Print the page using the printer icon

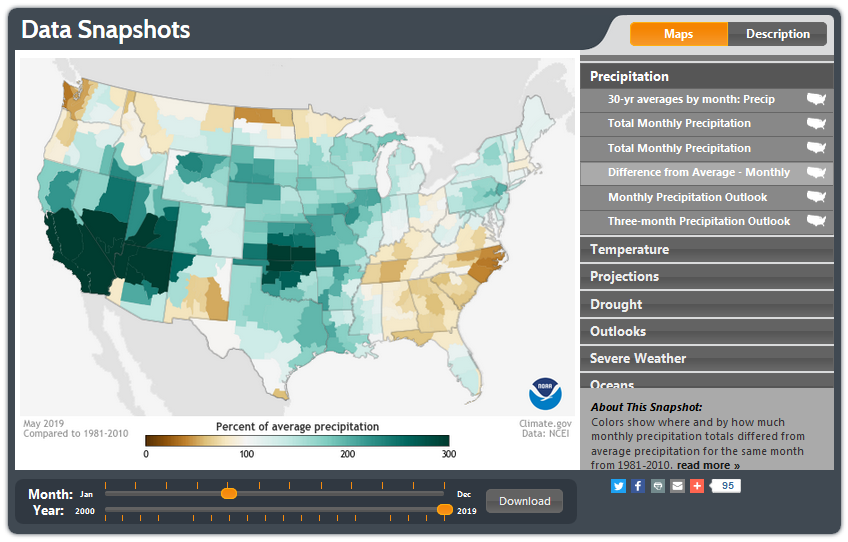tap(657, 486)
